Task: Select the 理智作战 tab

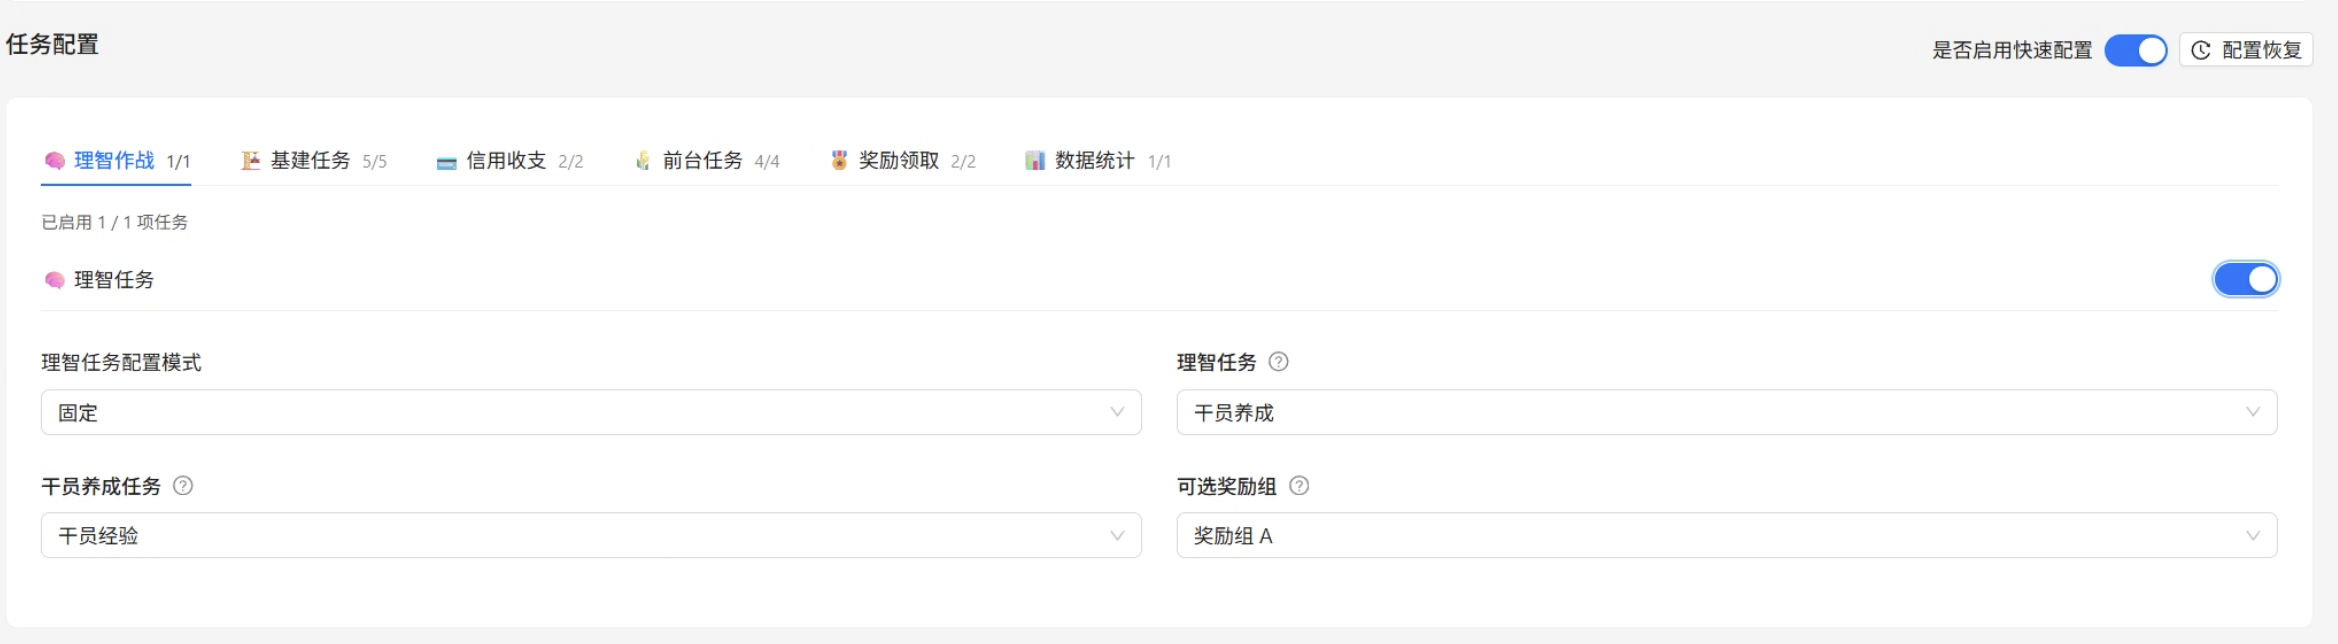Action: click(116, 161)
